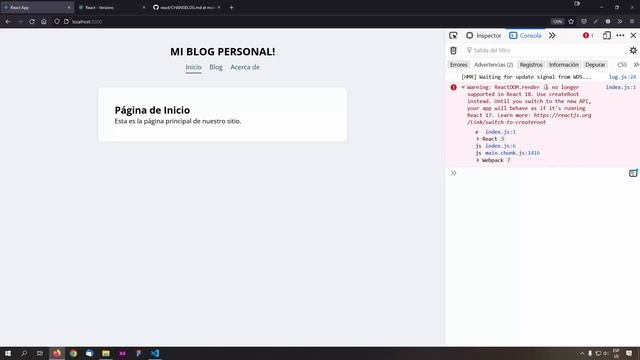Open the Inspector panel tab
Image resolution: width=640 pixels, height=360 pixels.
(484, 36)
